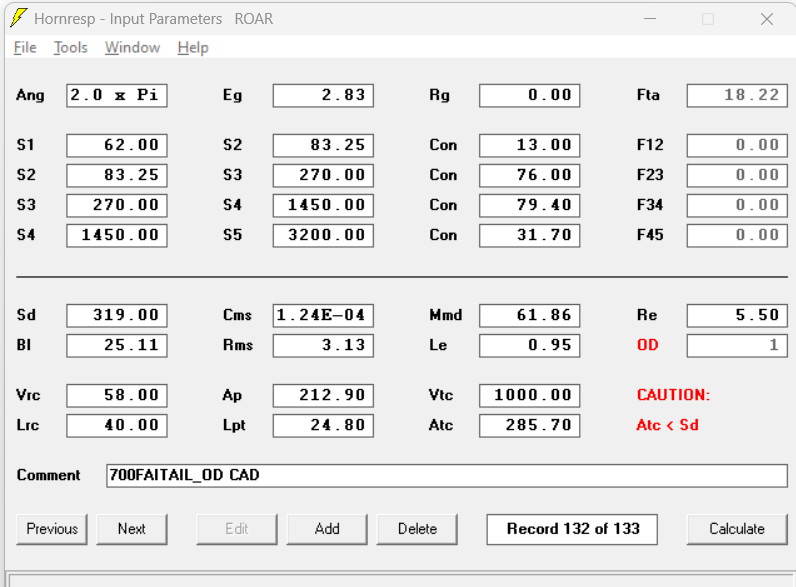This screenshot has width=796, height=587.
Task: Select the Comment field with 700FAITAIL_OD CAD
Action: click(447, 475)
